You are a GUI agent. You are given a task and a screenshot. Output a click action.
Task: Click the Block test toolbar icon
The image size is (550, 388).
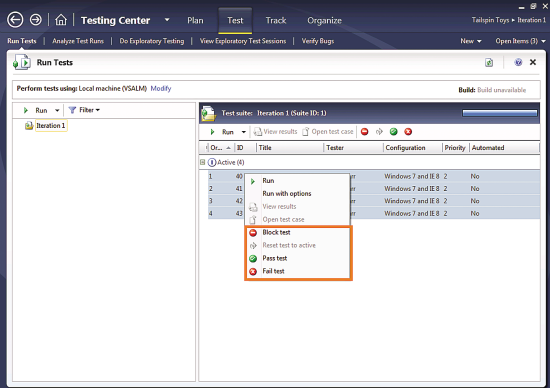point(364,132)
